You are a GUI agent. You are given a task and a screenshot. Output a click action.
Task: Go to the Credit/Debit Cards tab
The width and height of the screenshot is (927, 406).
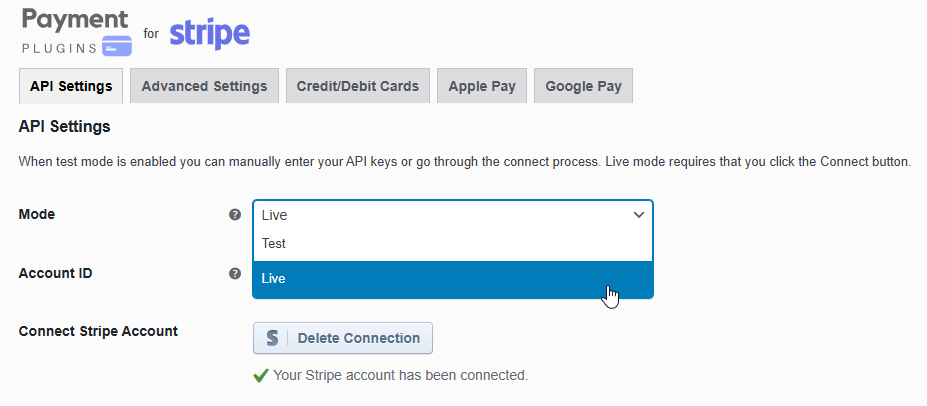coord(357,86)
